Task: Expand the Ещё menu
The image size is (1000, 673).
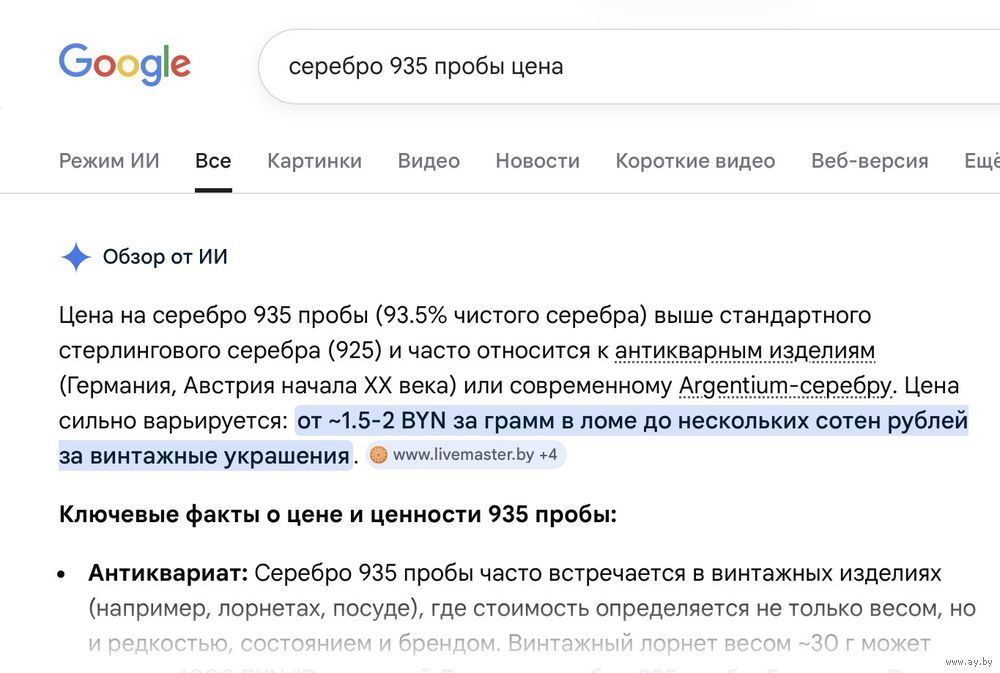Action: tap(980, 161)
